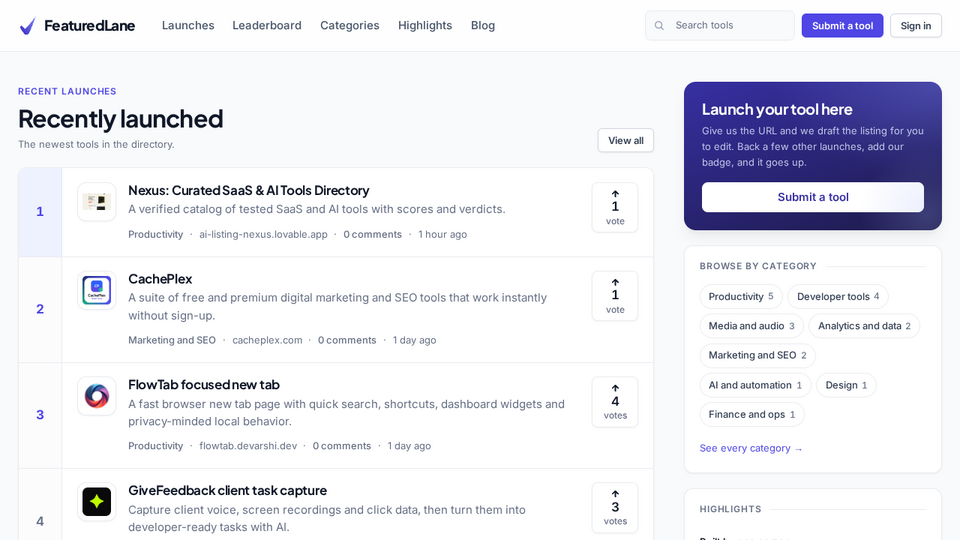
Task: Click the rank number 1 cell
Action: [40, 212]
